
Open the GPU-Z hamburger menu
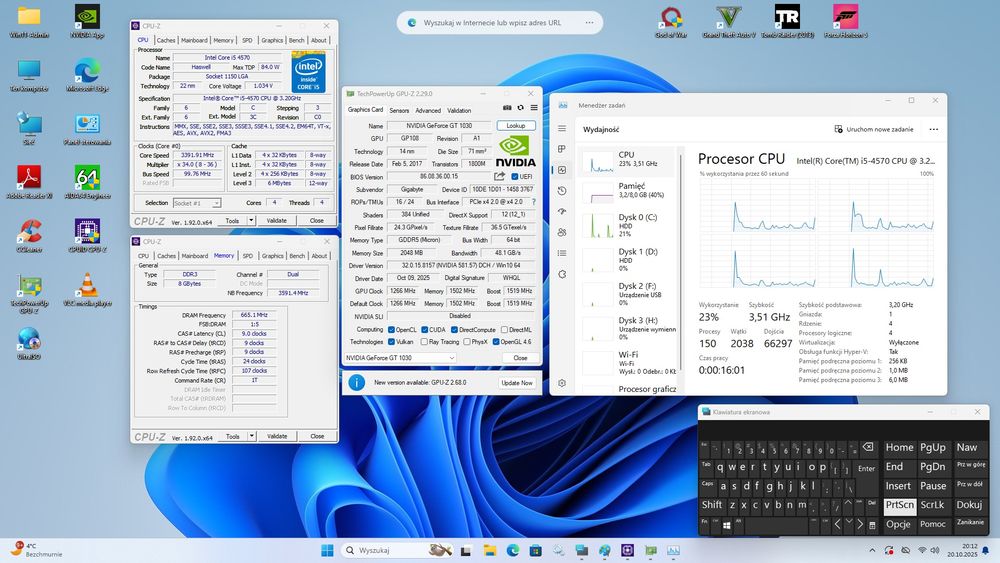pyautogui.click(x=533, y=110)
